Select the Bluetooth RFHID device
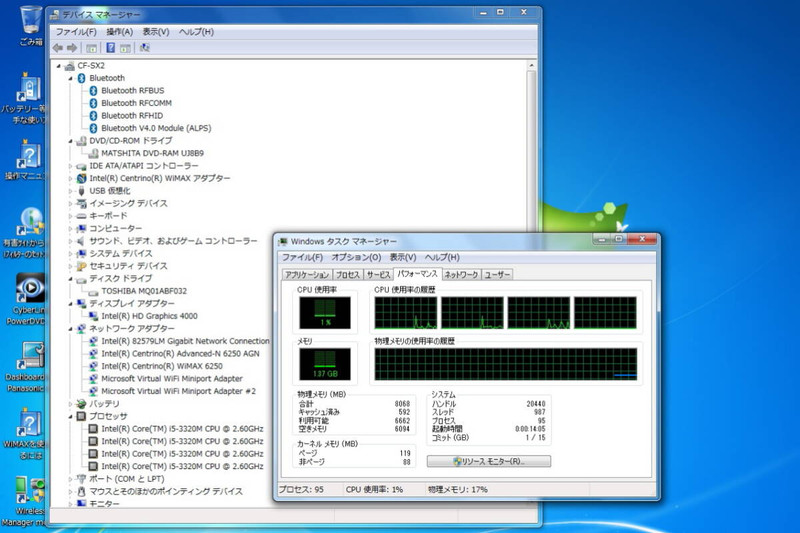The height and width of the screenshot is (533, 800). (x=132, y=116)
